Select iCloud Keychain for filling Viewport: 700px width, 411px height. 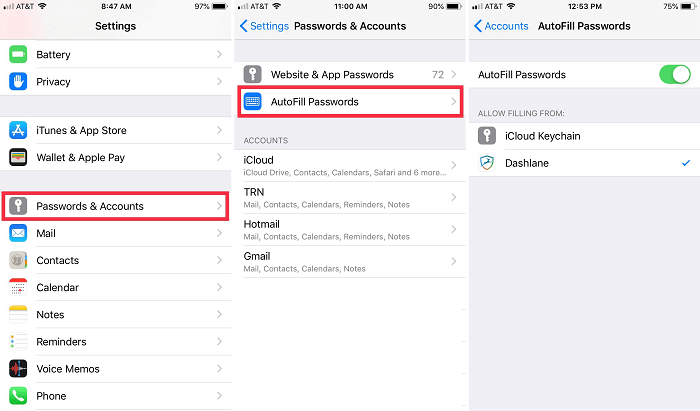pos(580,136)
